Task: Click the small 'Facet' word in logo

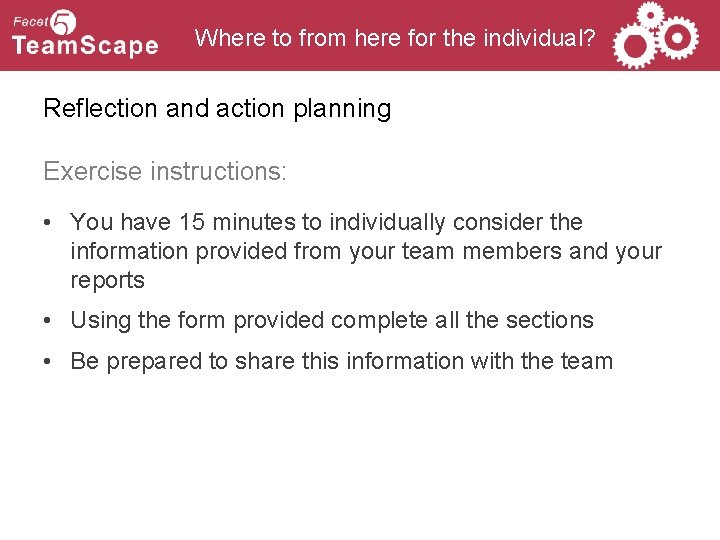Action: 30,22
